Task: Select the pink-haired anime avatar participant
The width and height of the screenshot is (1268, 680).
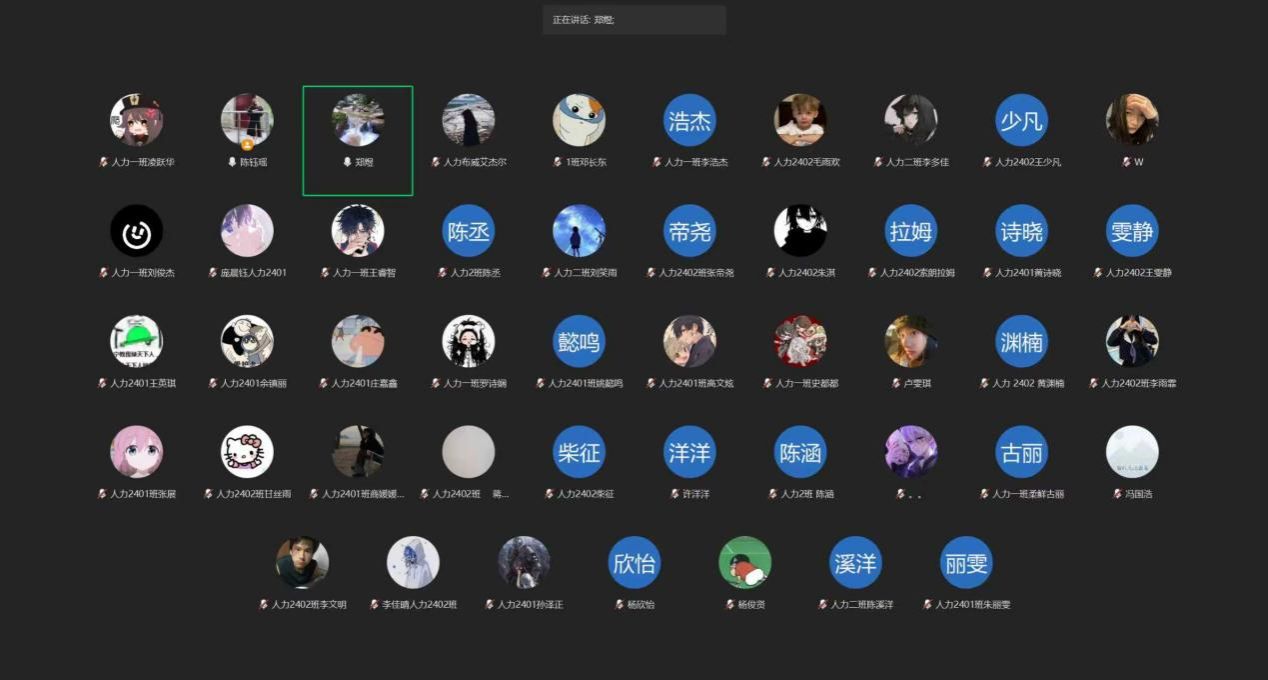Action: point(136,452)
